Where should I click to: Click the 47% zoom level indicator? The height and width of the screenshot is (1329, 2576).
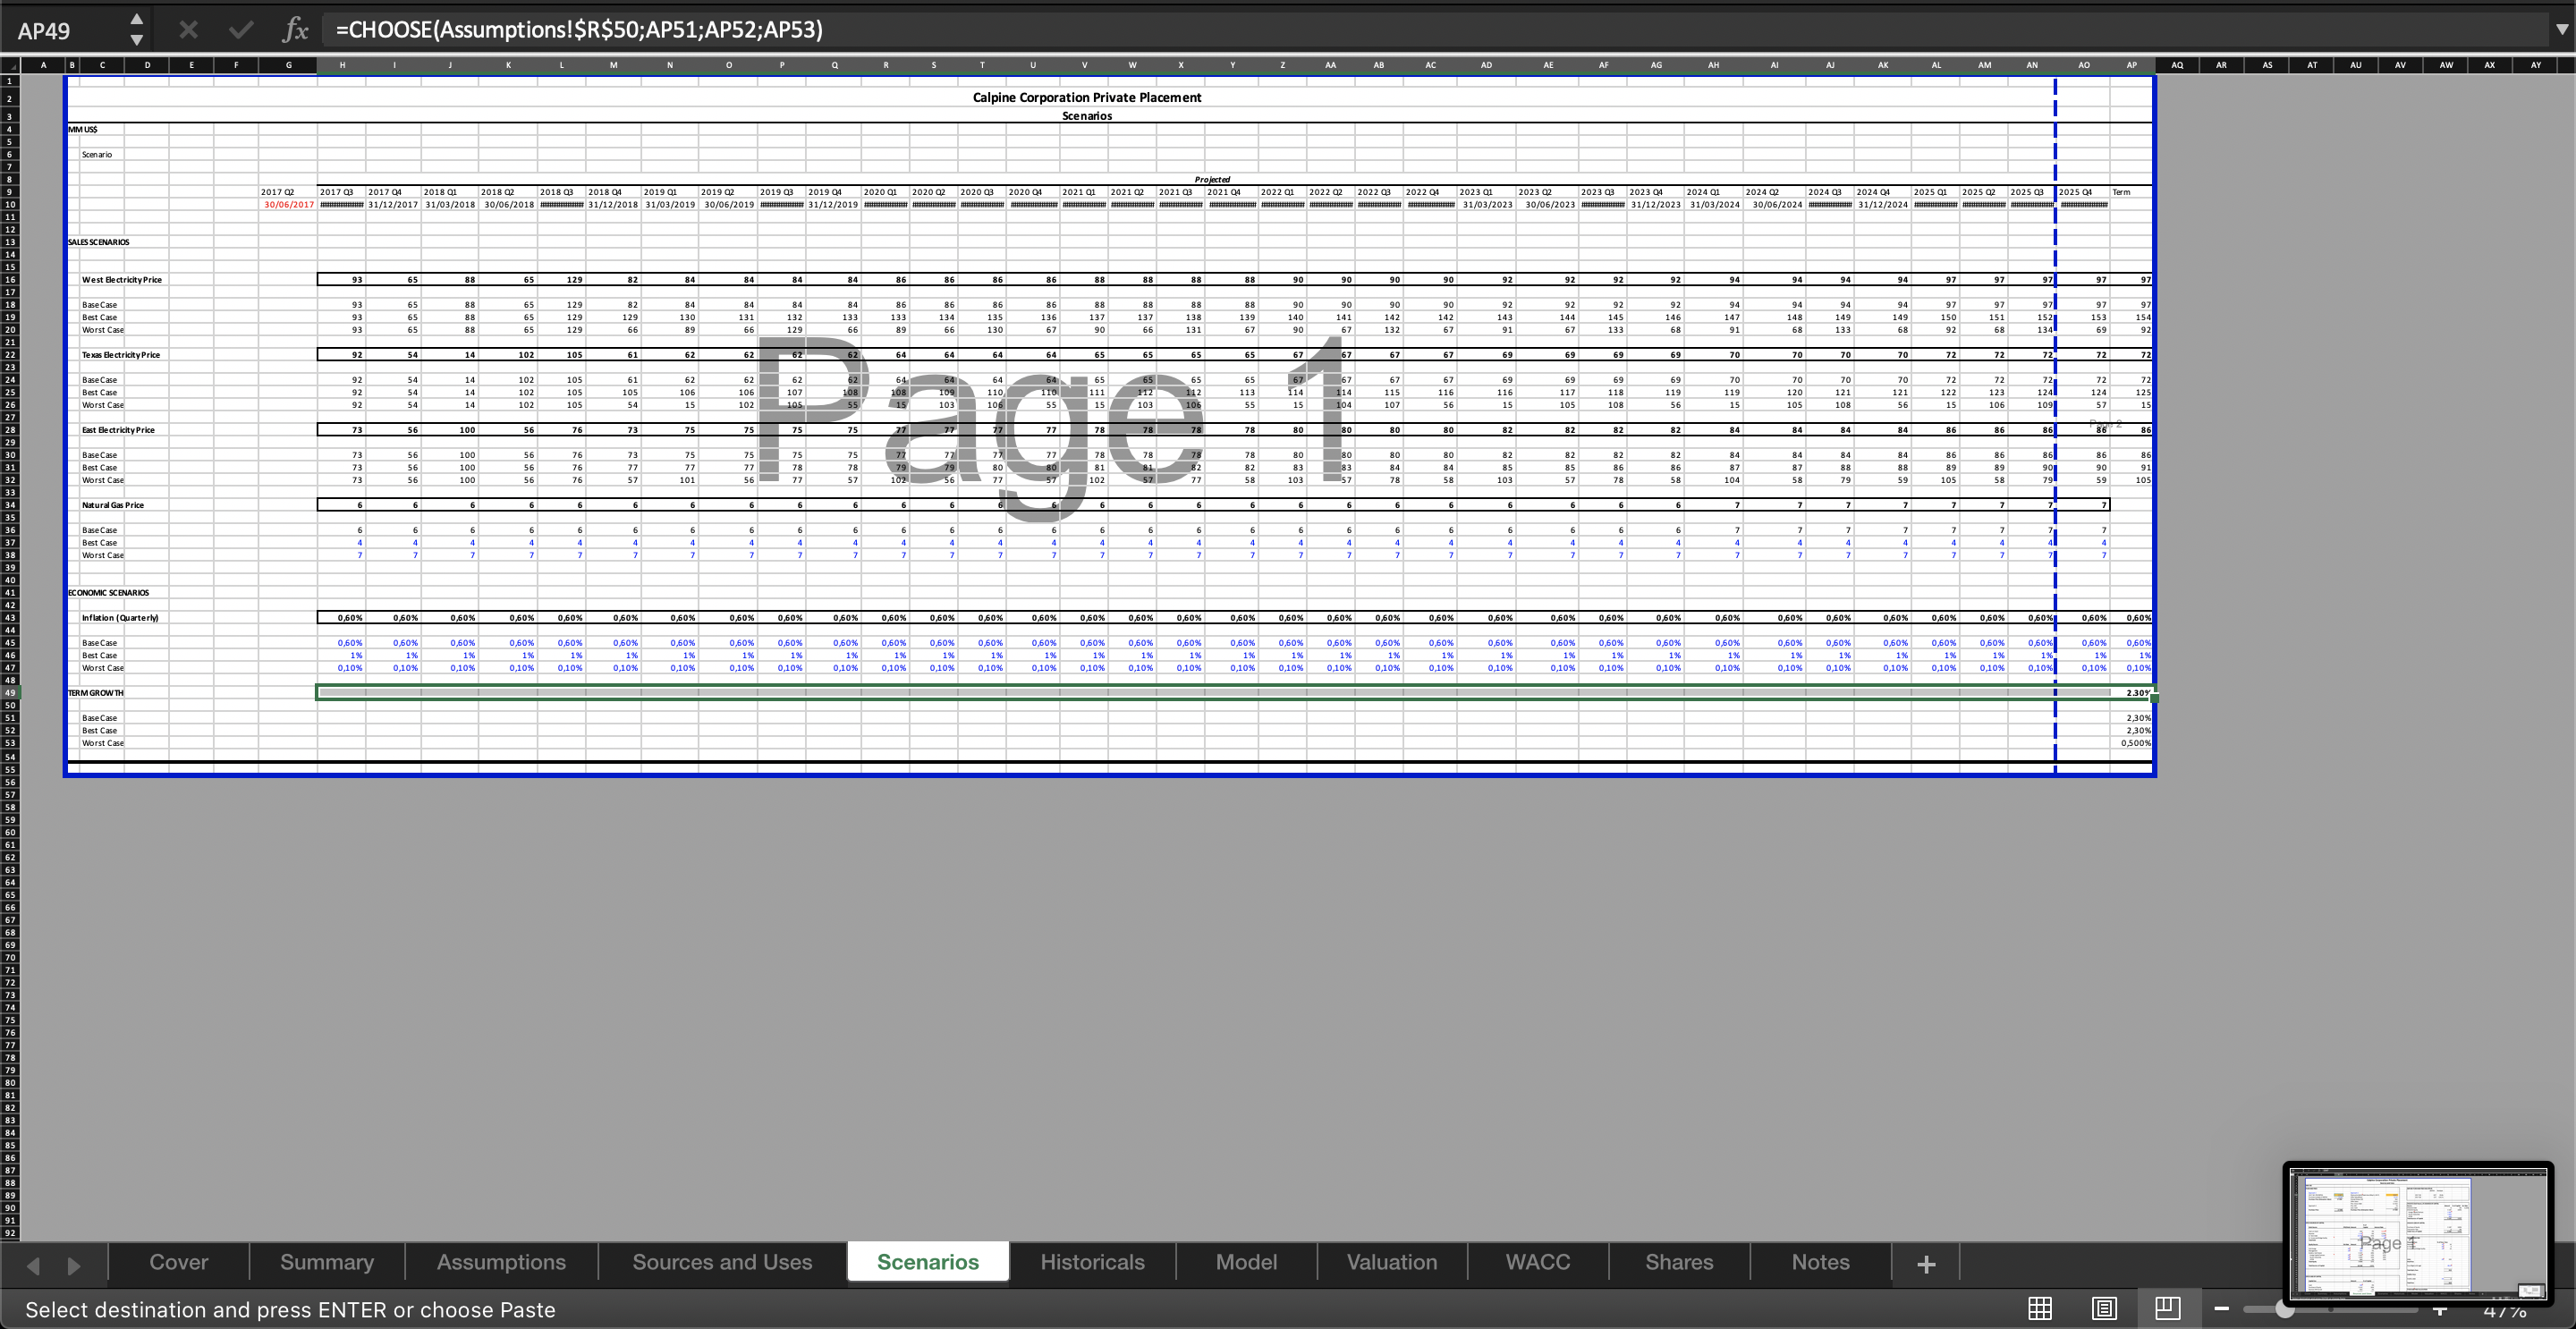point(2505,1312)
